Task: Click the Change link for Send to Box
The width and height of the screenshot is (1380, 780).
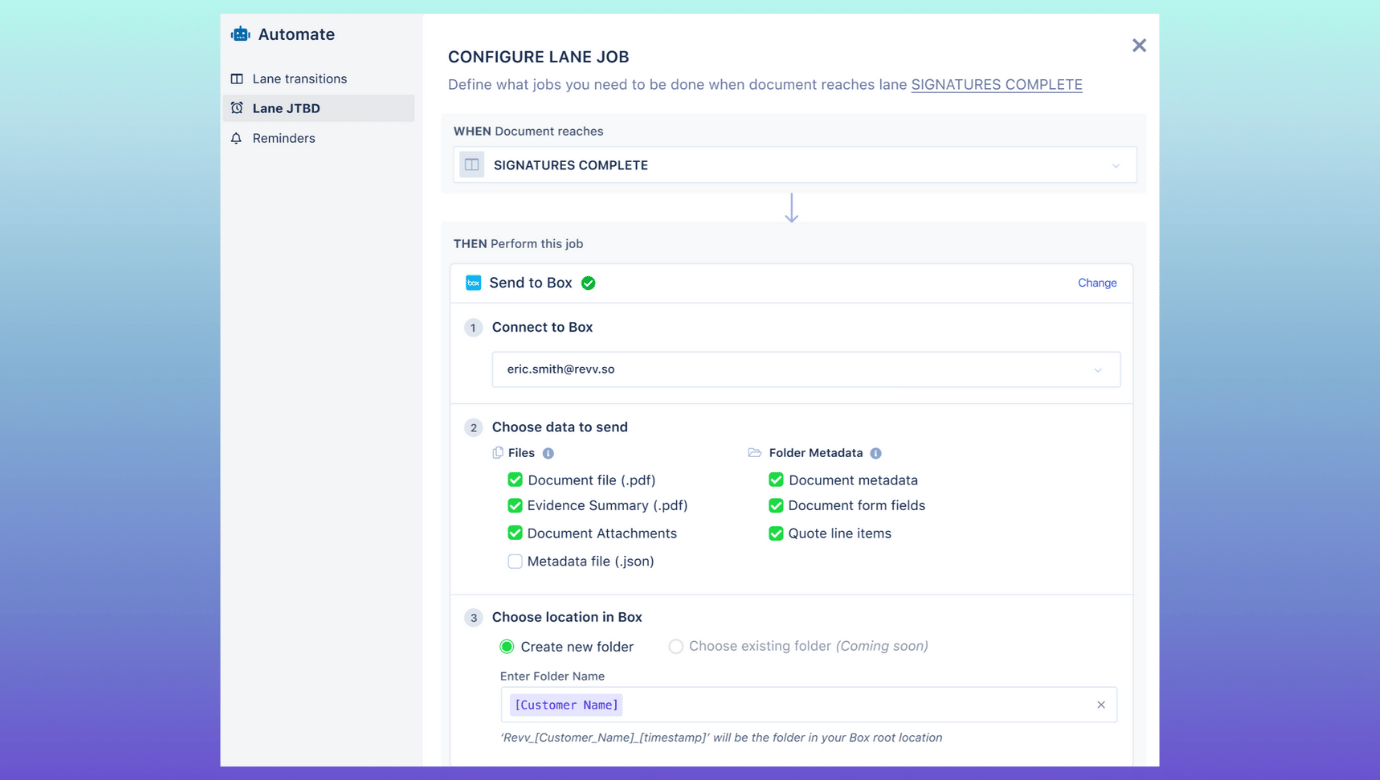Action: pyautogui.click(x=1097, y=283)
